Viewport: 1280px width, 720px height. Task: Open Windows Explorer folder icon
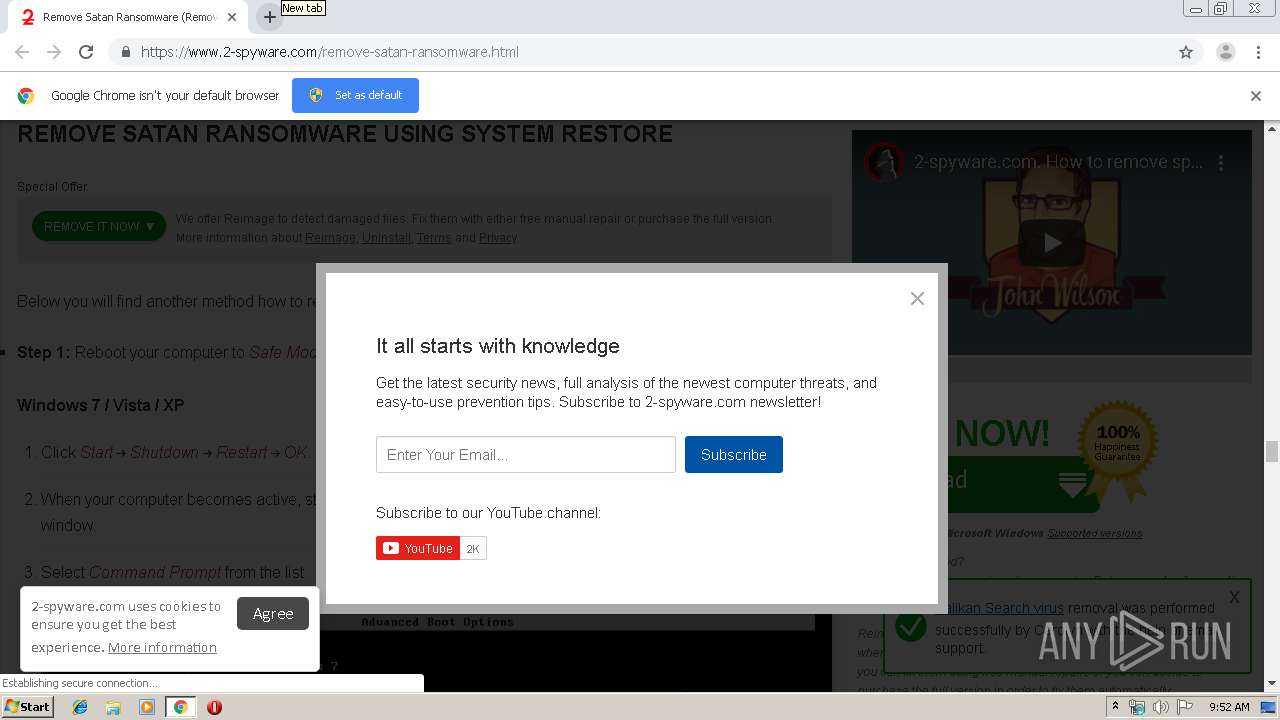tap(113, 707)
